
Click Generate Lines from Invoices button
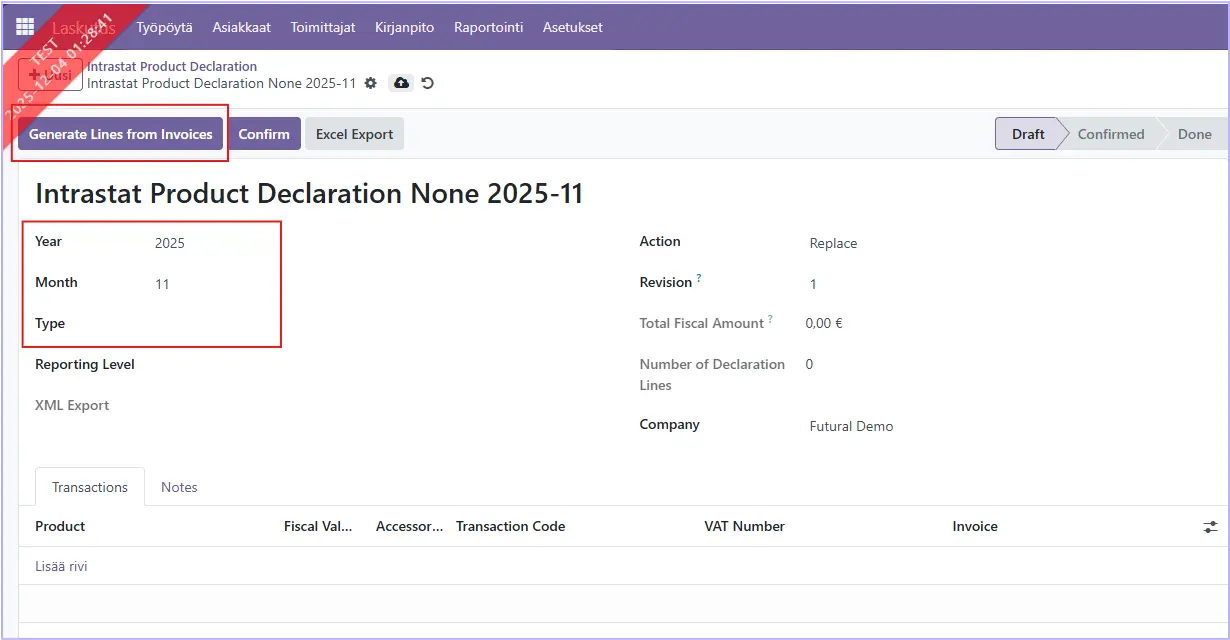click(120, 134)
